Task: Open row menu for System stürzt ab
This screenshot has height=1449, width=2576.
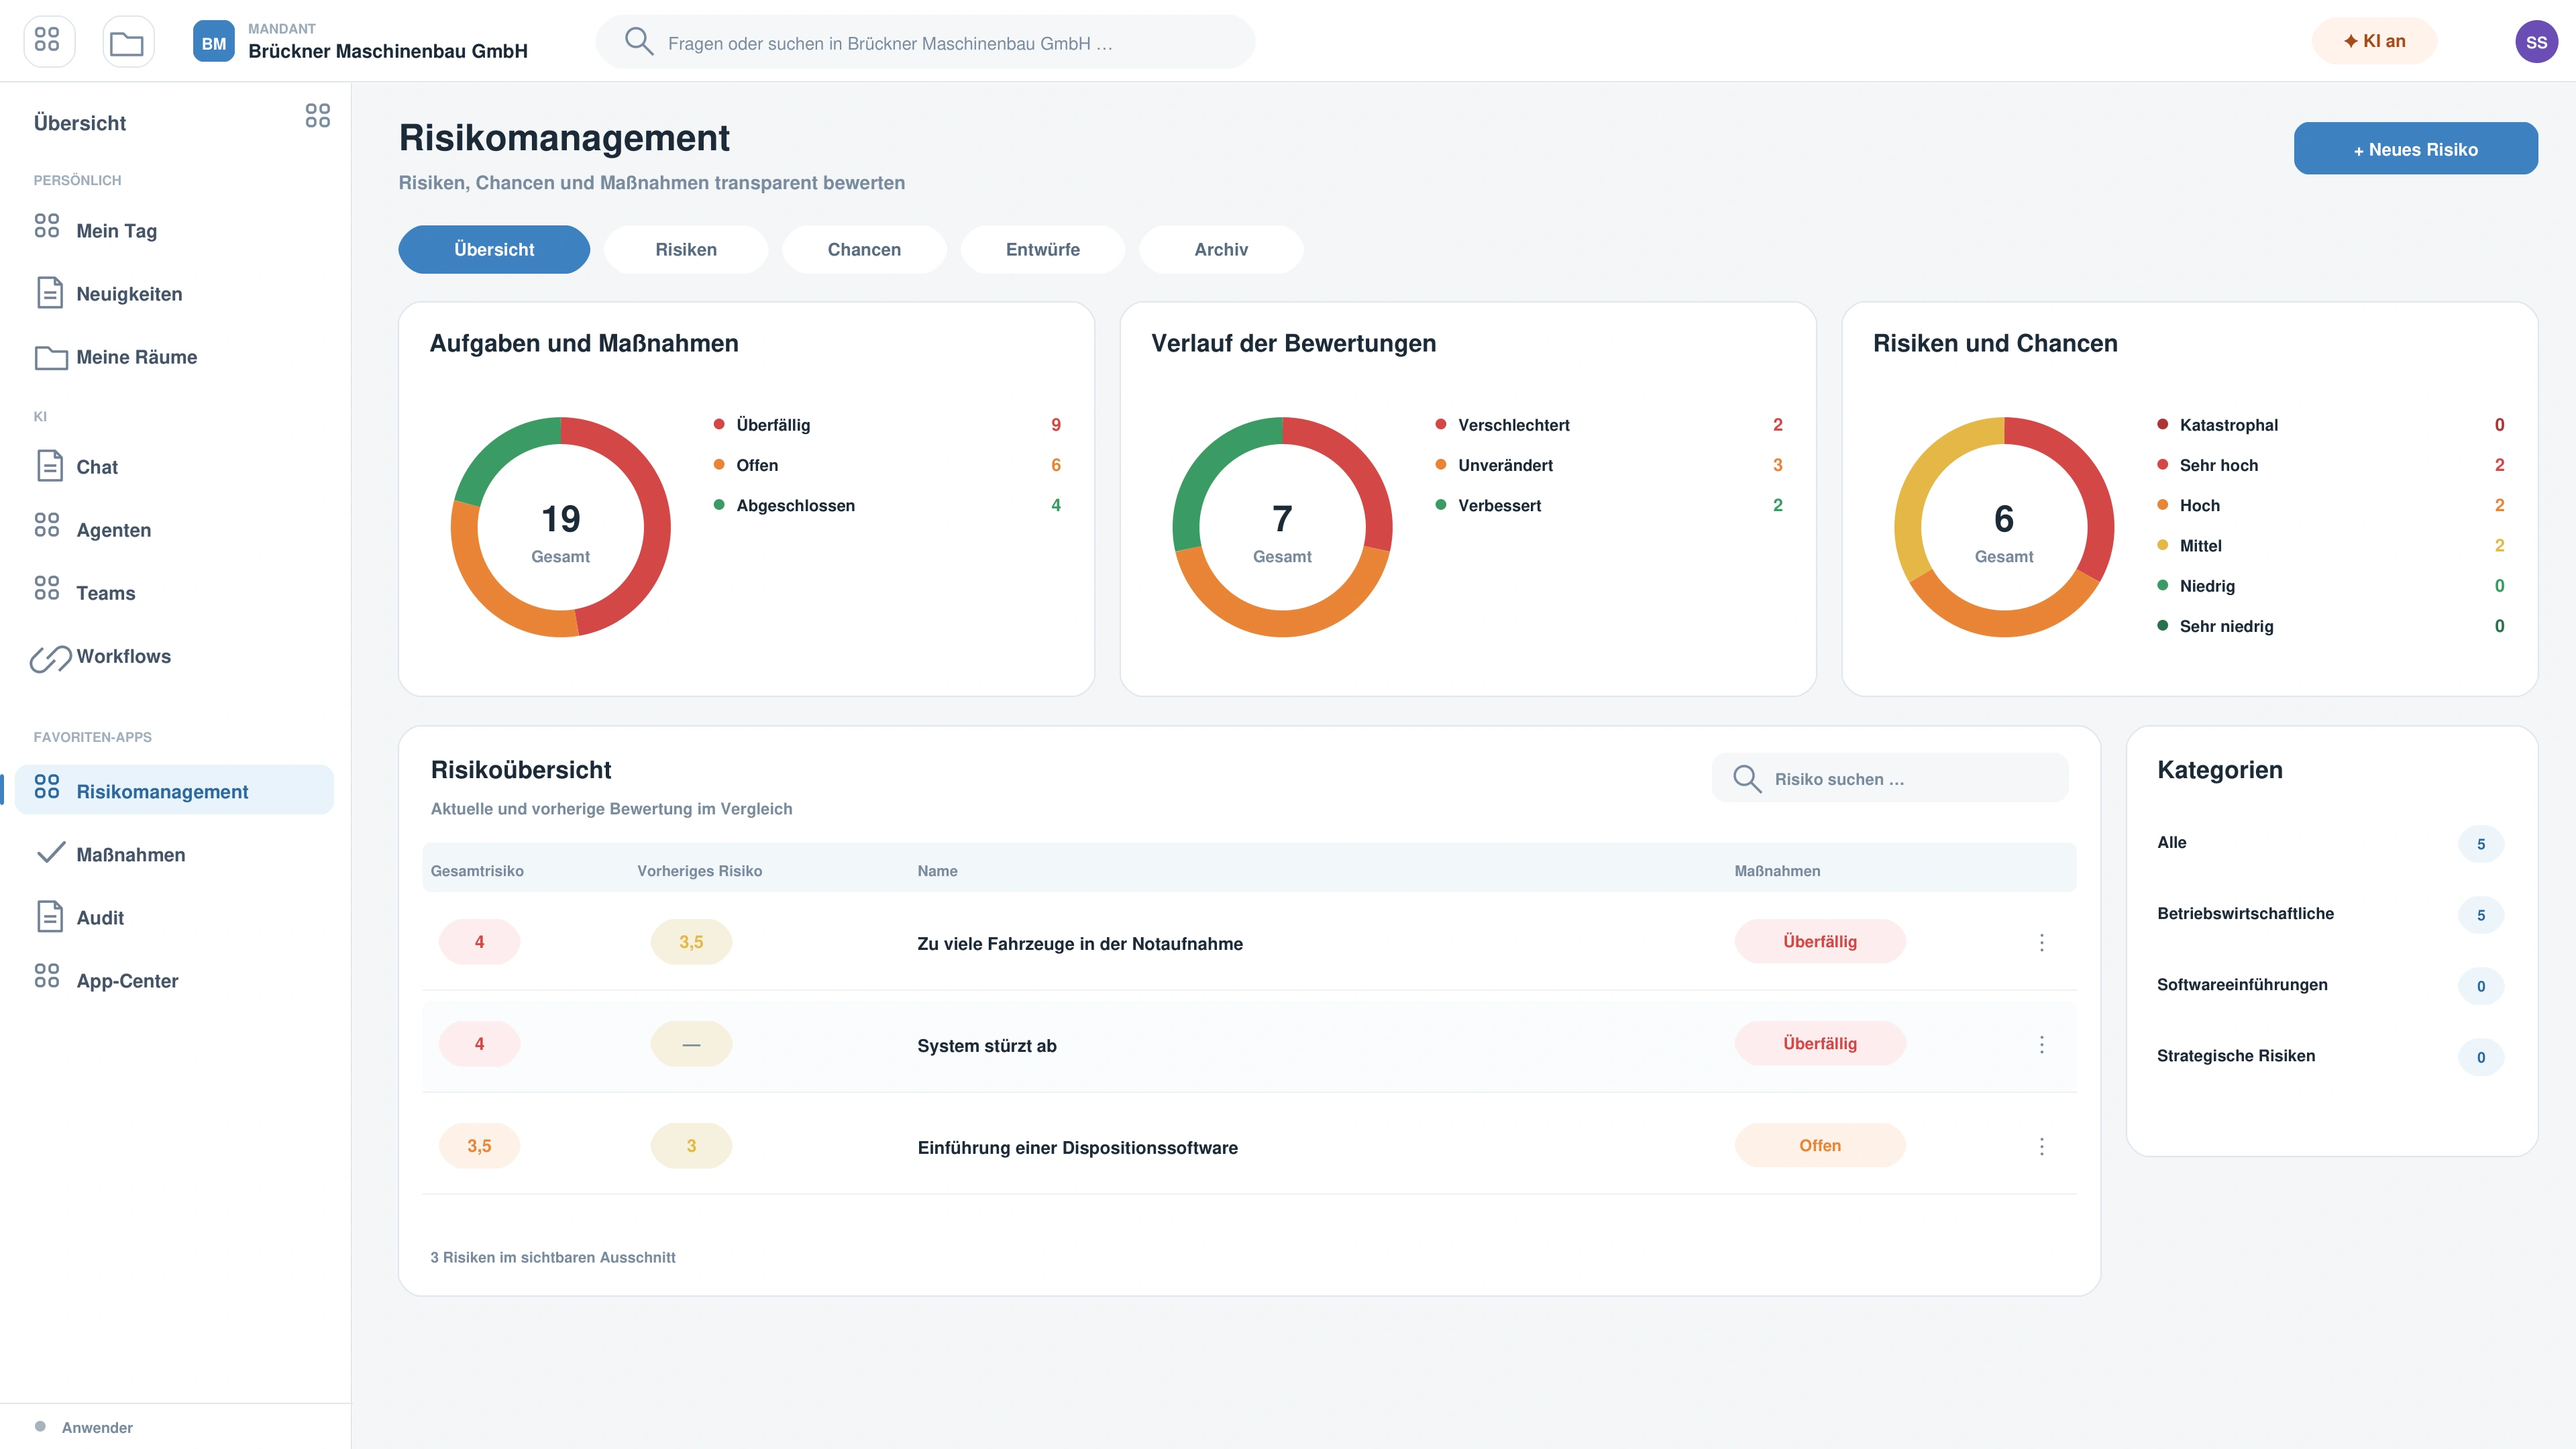Action: coord(2042,1045)
